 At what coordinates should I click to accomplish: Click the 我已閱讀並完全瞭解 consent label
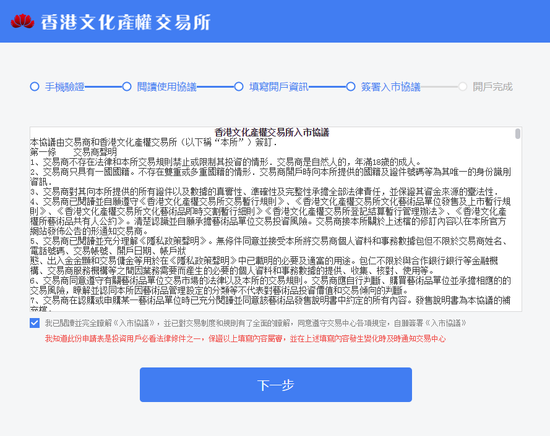pos(255,323)
